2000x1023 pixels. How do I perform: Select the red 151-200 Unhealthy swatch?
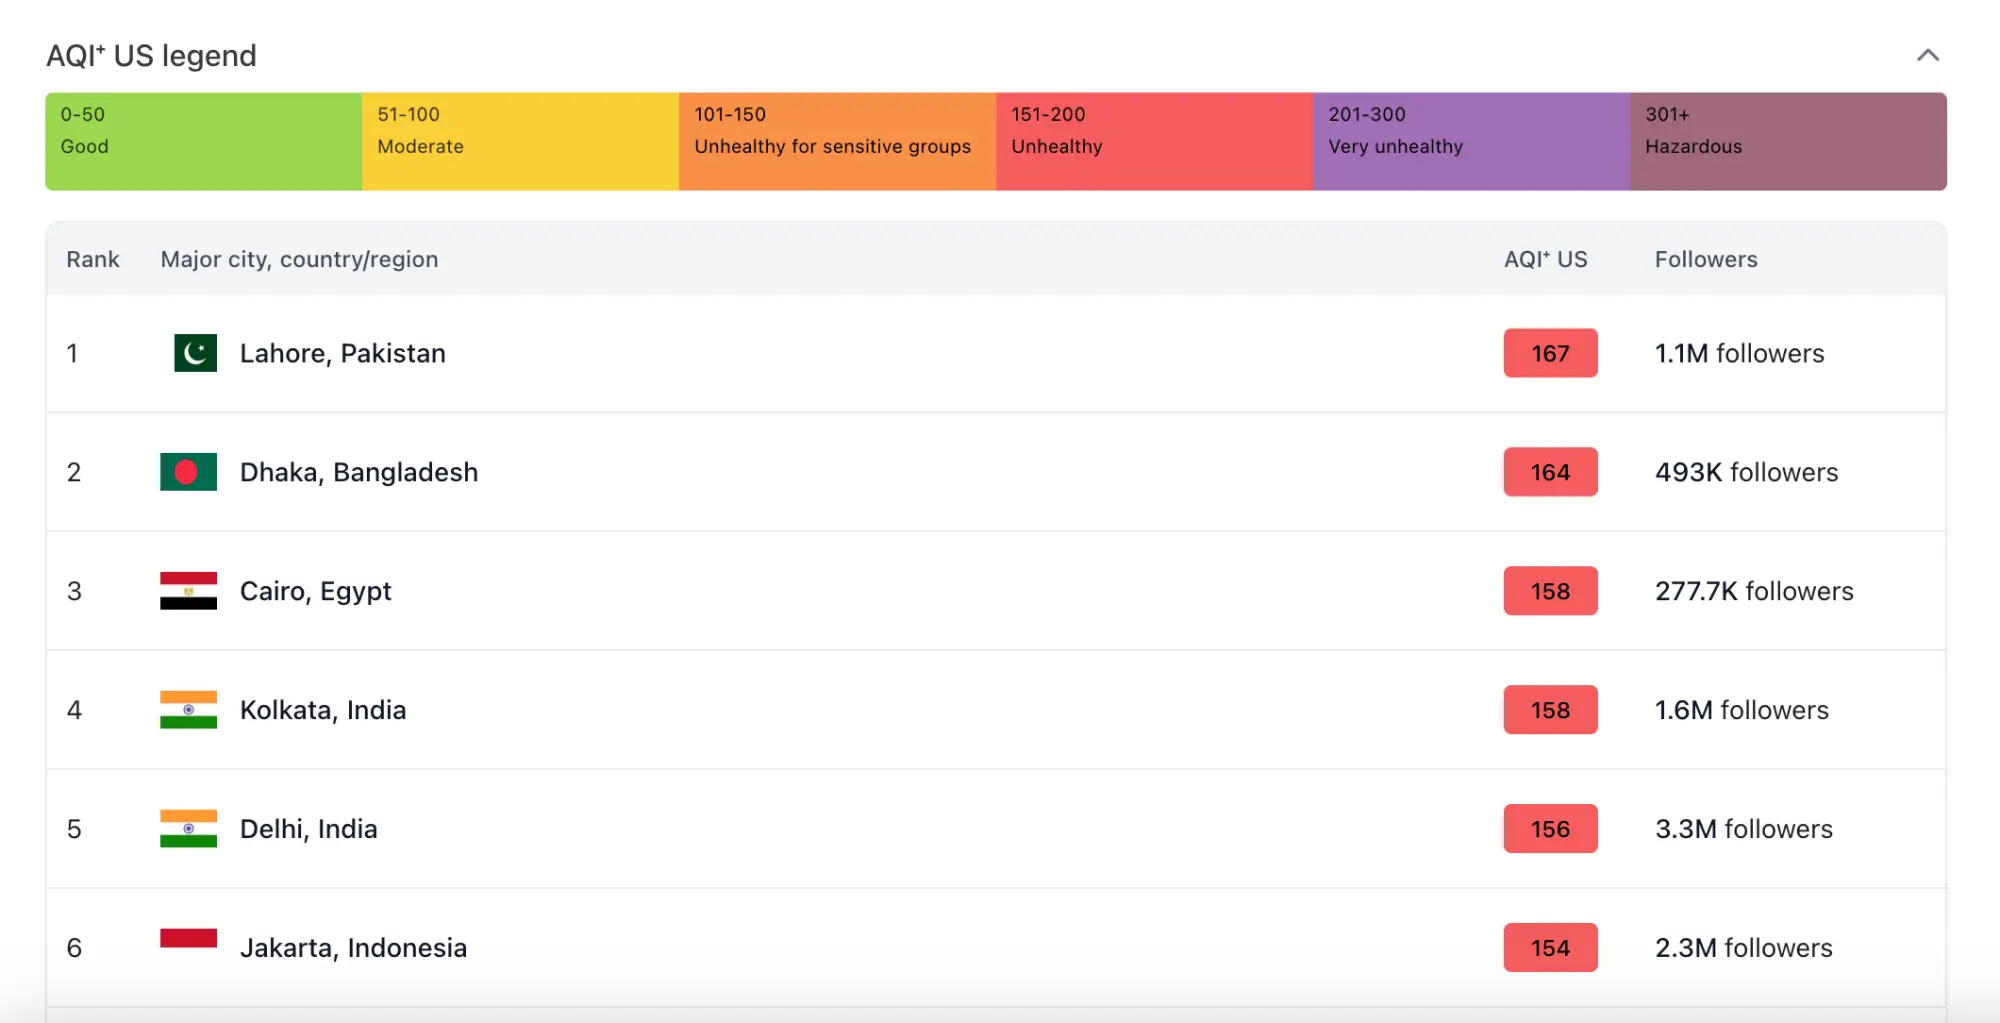coord(1154,141)
